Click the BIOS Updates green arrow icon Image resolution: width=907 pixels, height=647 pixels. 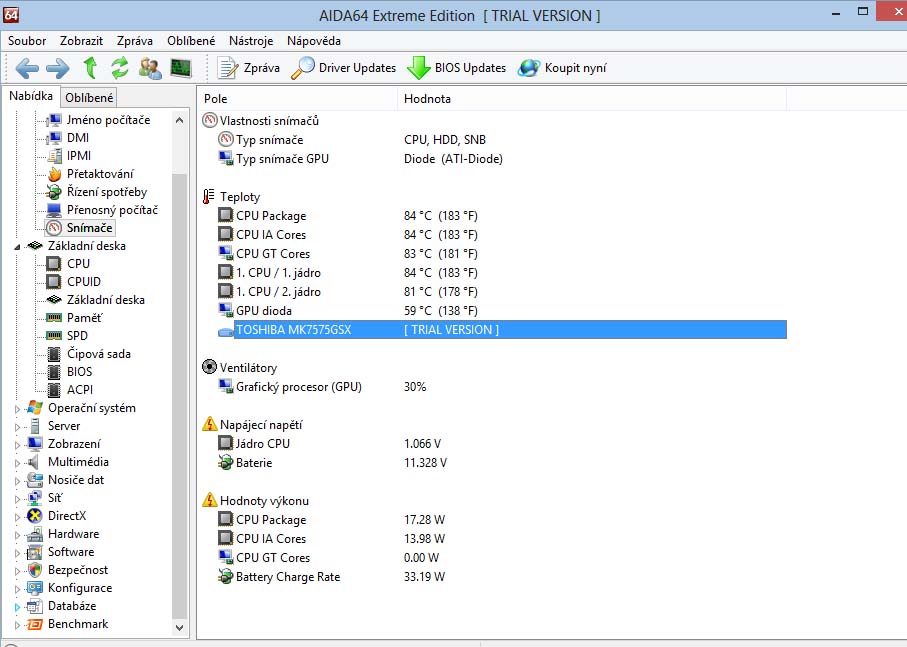coord(418,68)
